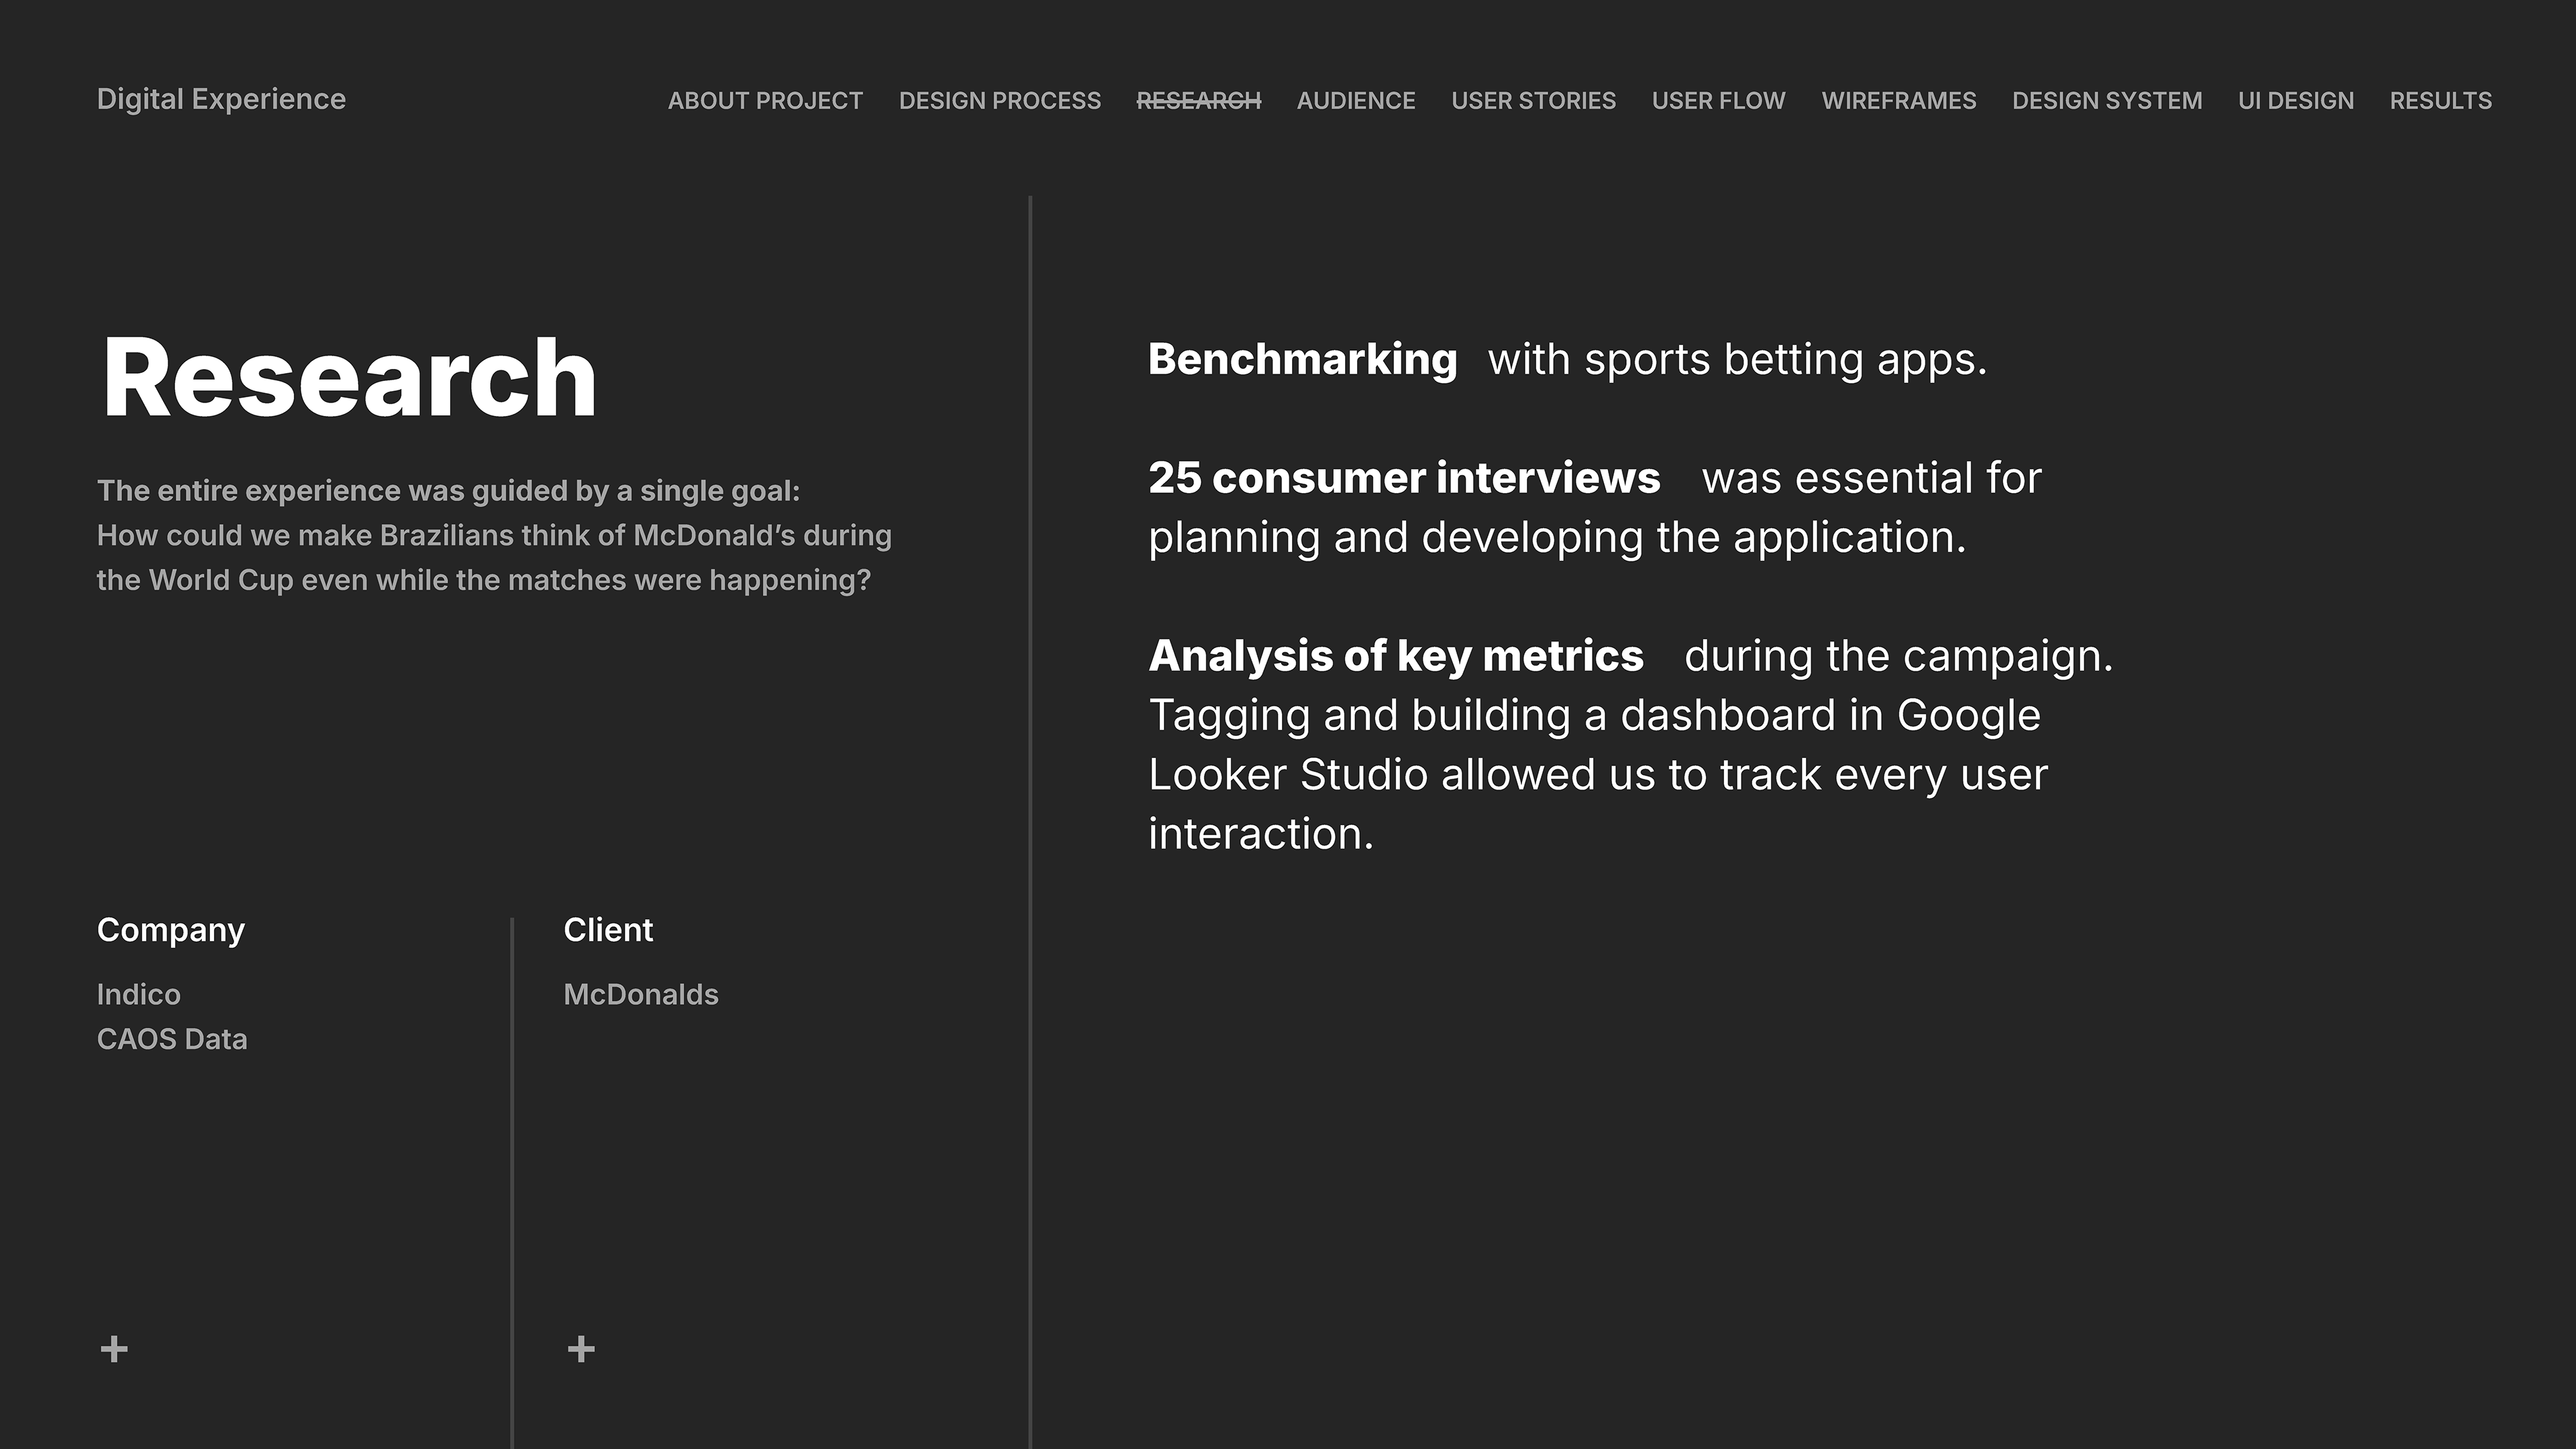Open the About Project nav item
The width and height of the screenshot is (2576, 1449).
pos(765,100)
